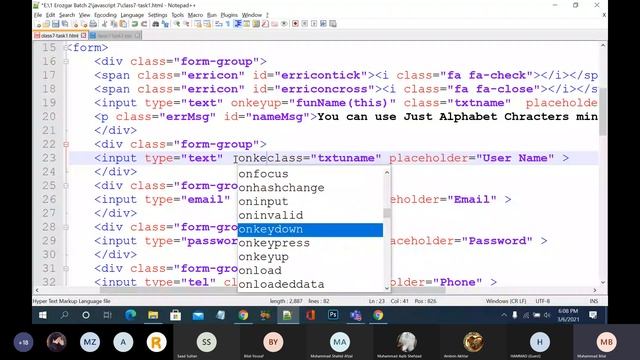Click the editor scroll-down arrow

[x=603, y=282]
